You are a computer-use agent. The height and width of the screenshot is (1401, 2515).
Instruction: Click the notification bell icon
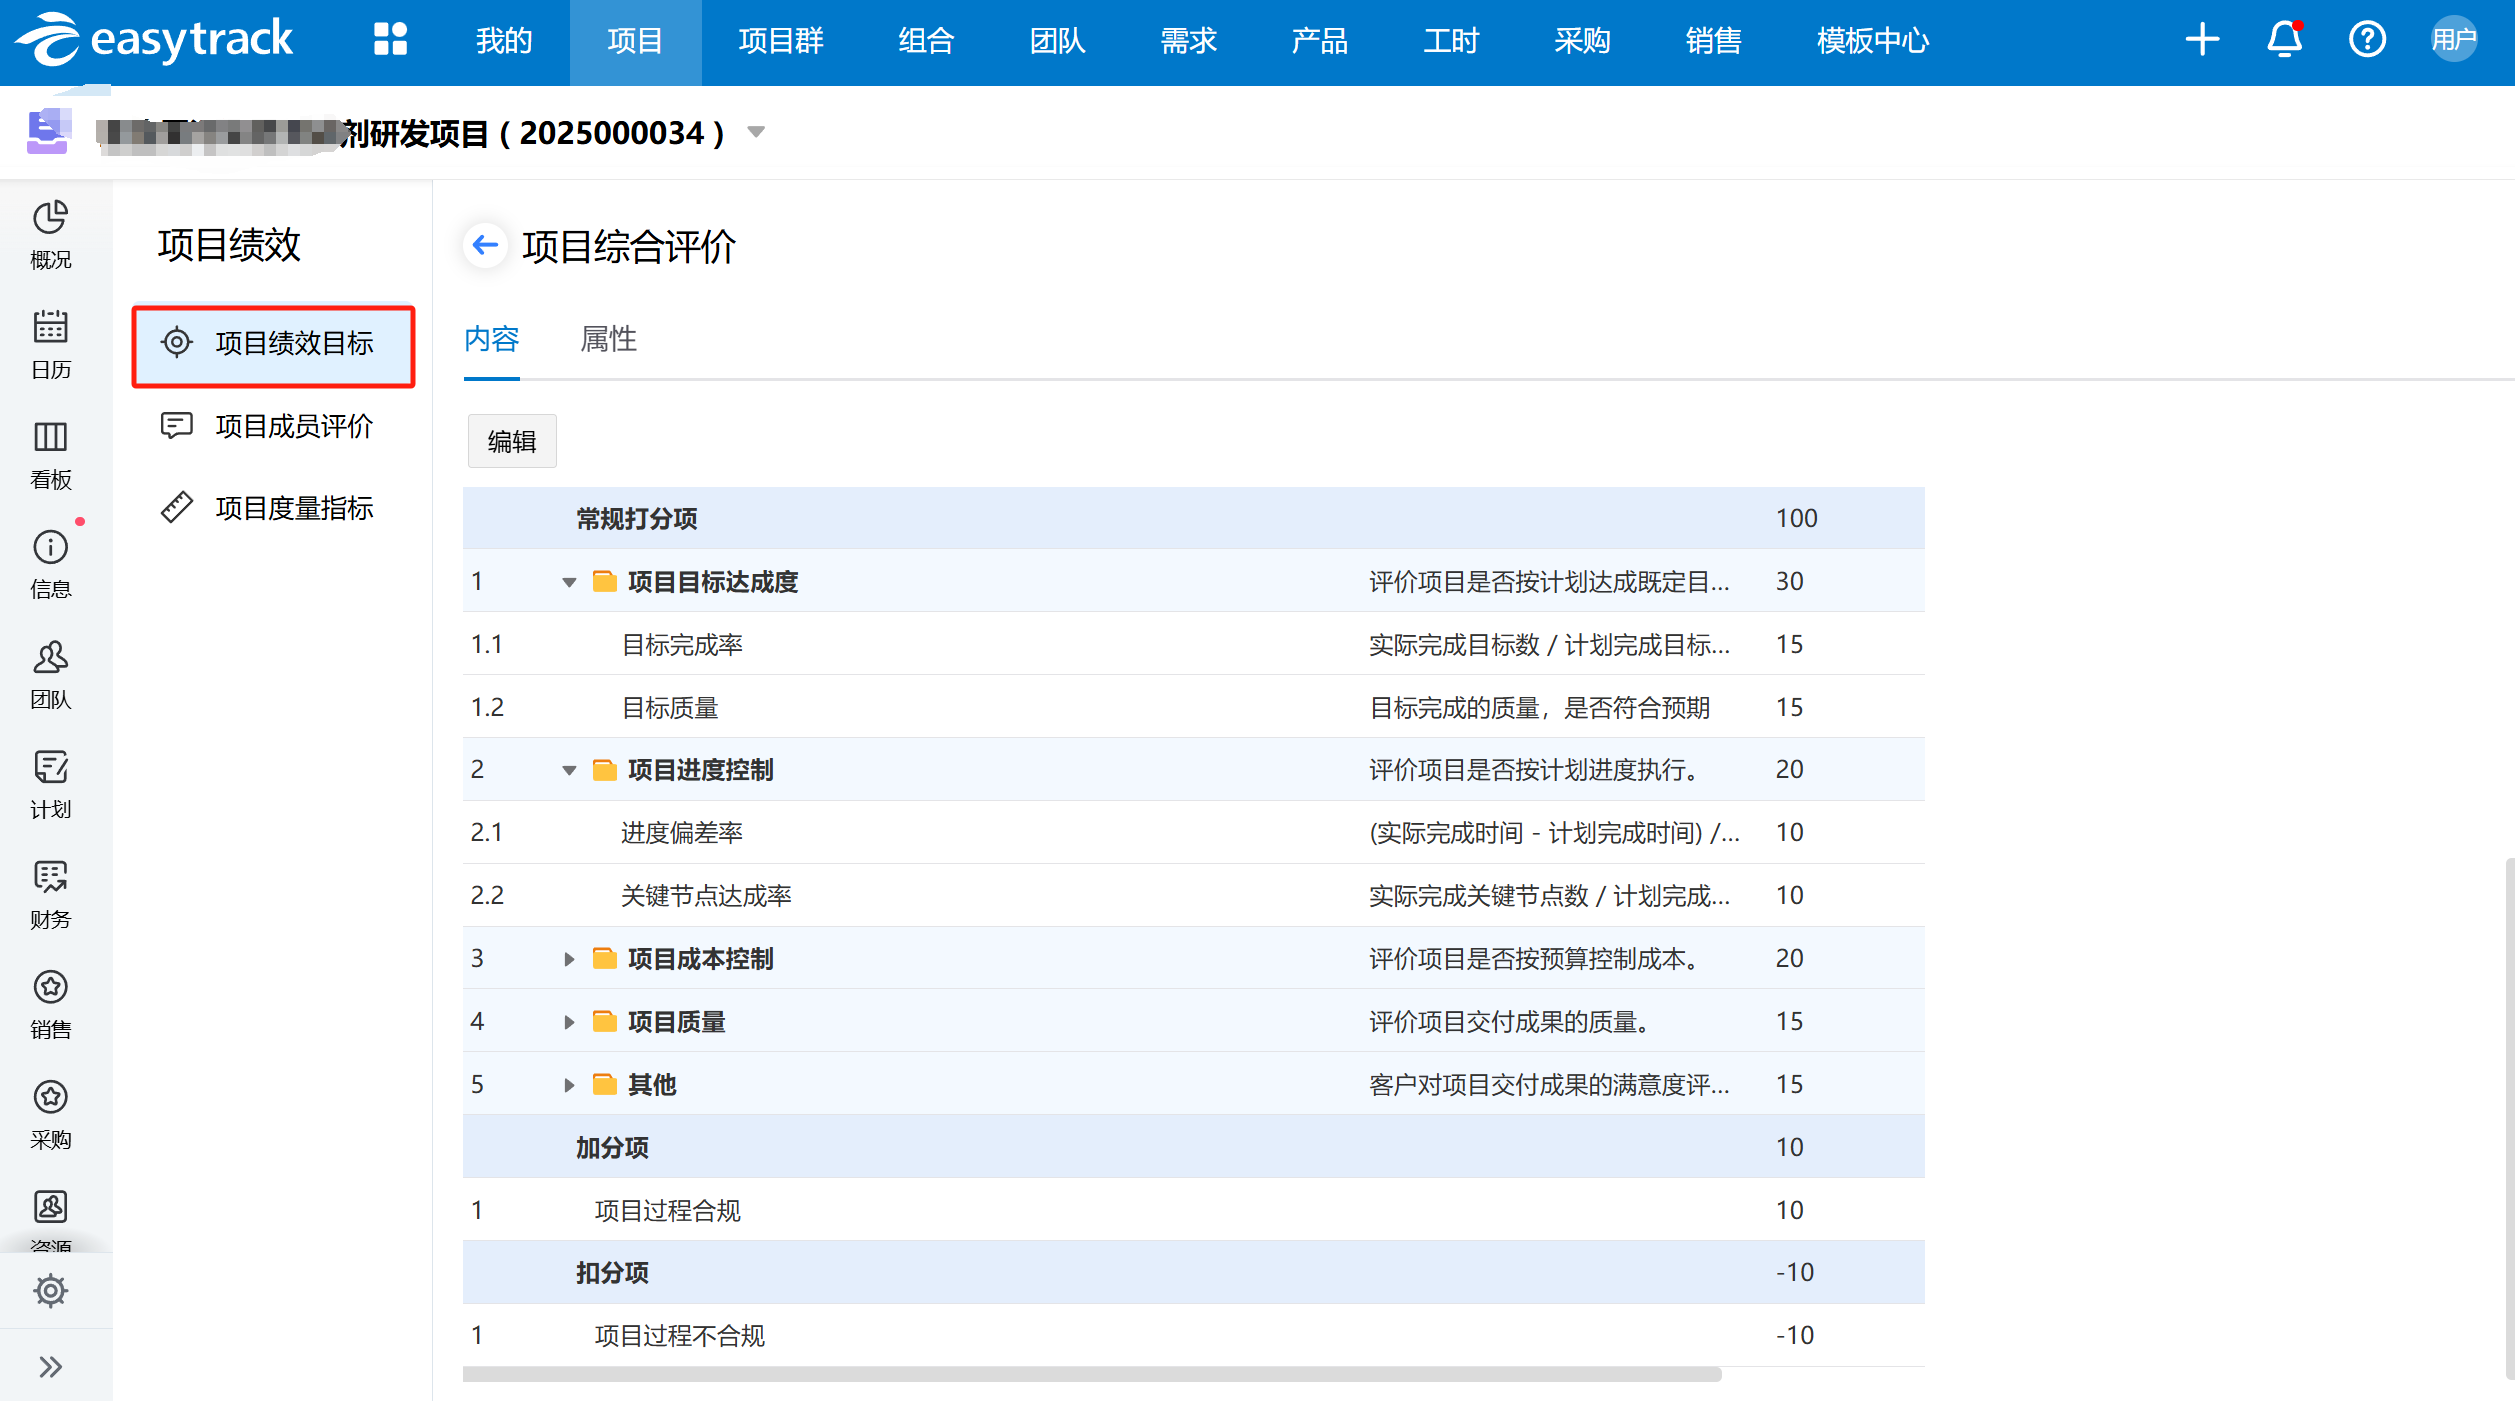pos(2284,40)
